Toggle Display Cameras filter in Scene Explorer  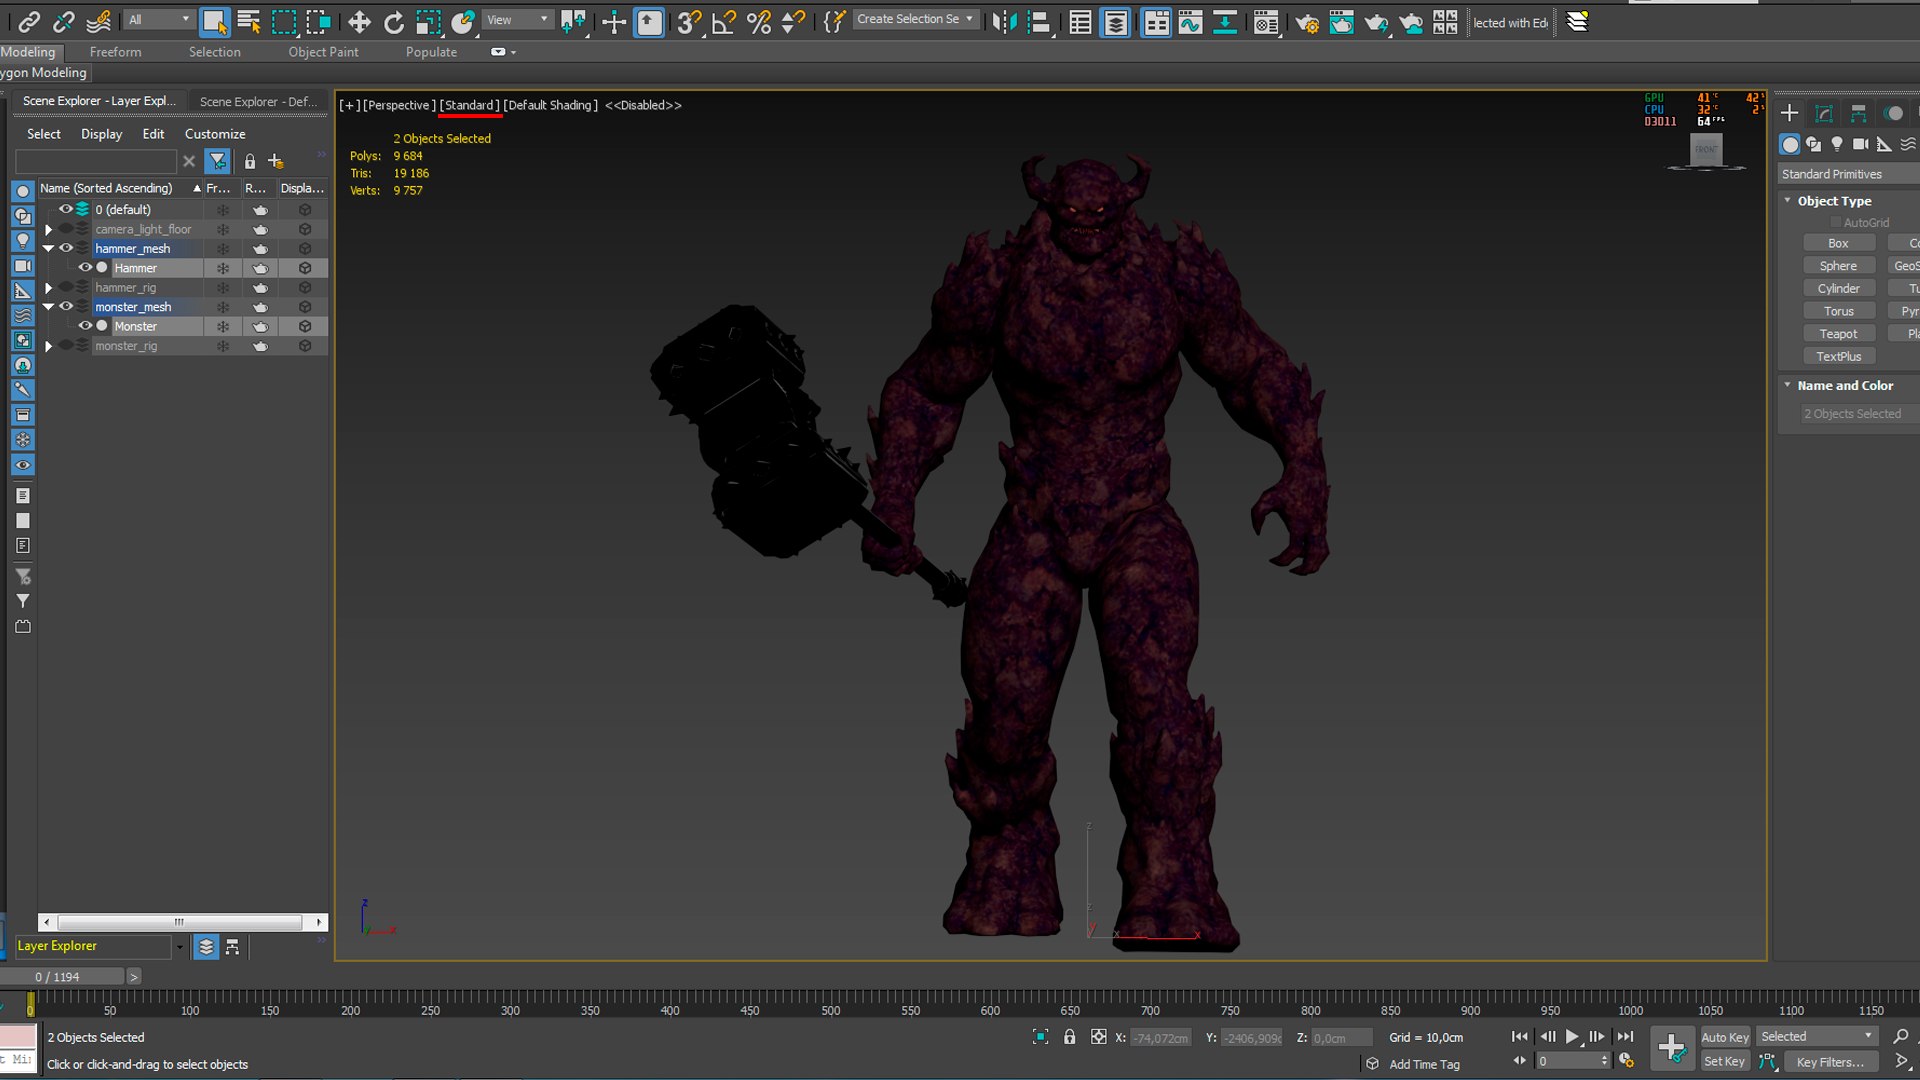point(22,266)
